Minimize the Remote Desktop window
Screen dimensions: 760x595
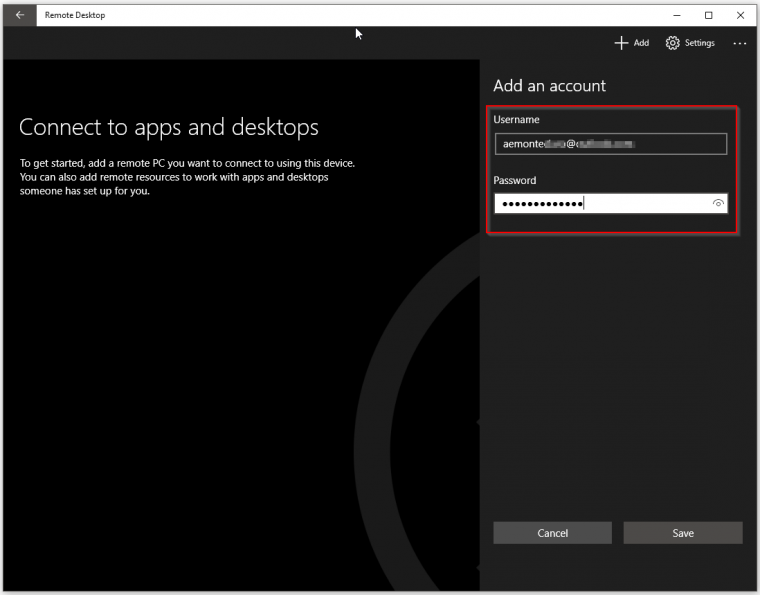pos(677,16)
